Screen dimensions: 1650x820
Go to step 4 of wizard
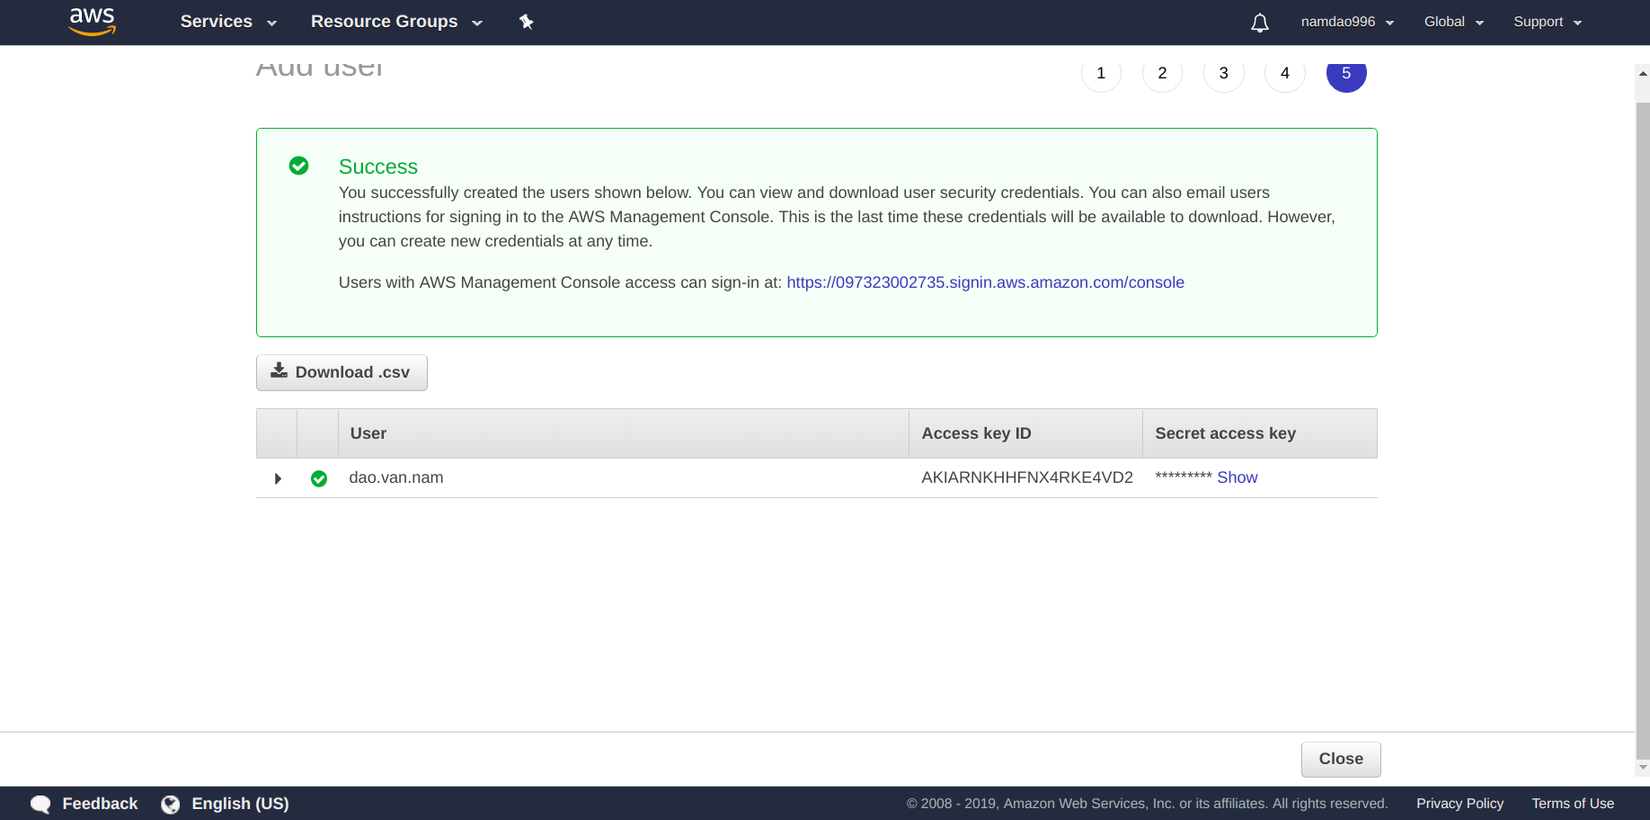point(1285,74)
